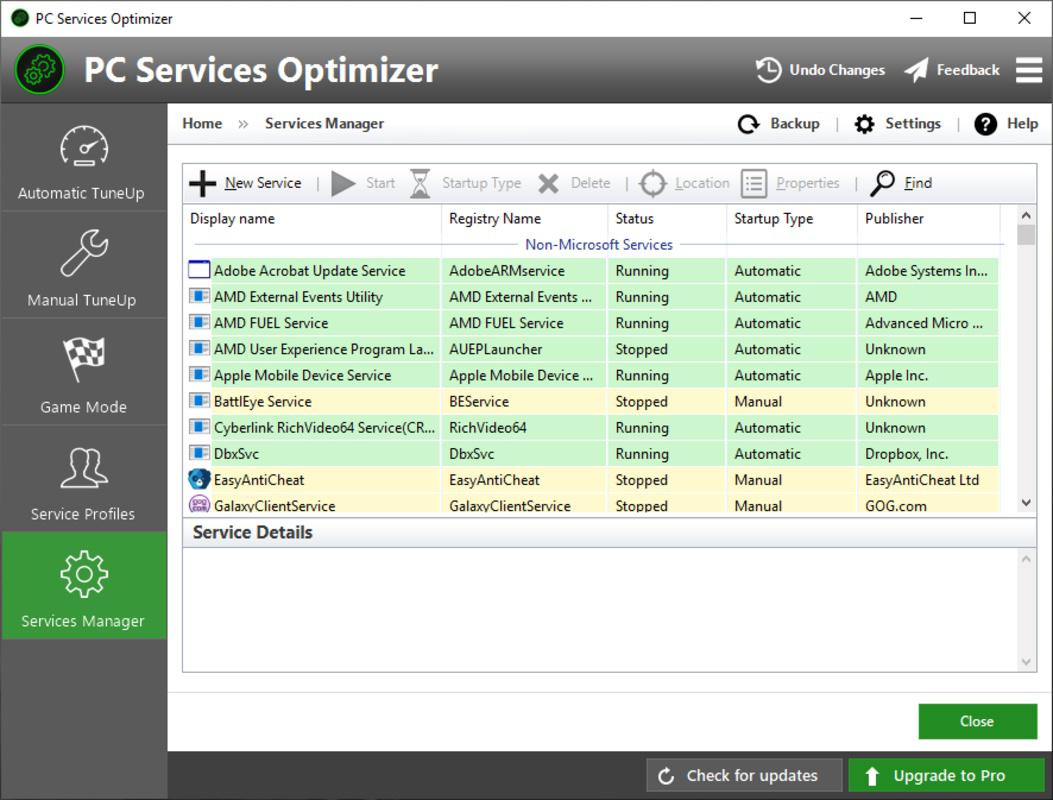Click Upgrade to Pro button
1053x800 pixels.
946,776
